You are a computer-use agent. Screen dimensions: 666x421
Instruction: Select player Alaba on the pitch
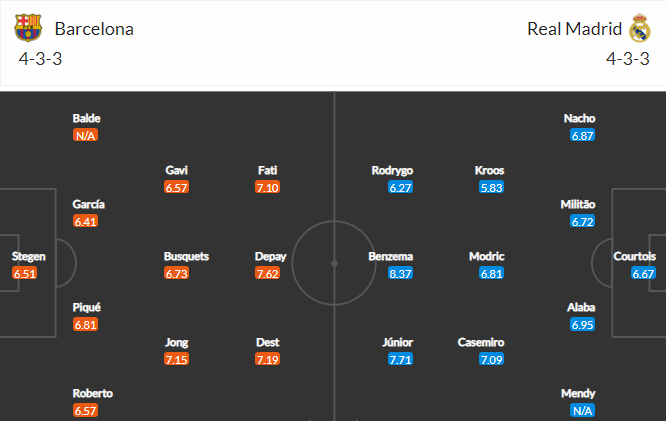(581, 307)
